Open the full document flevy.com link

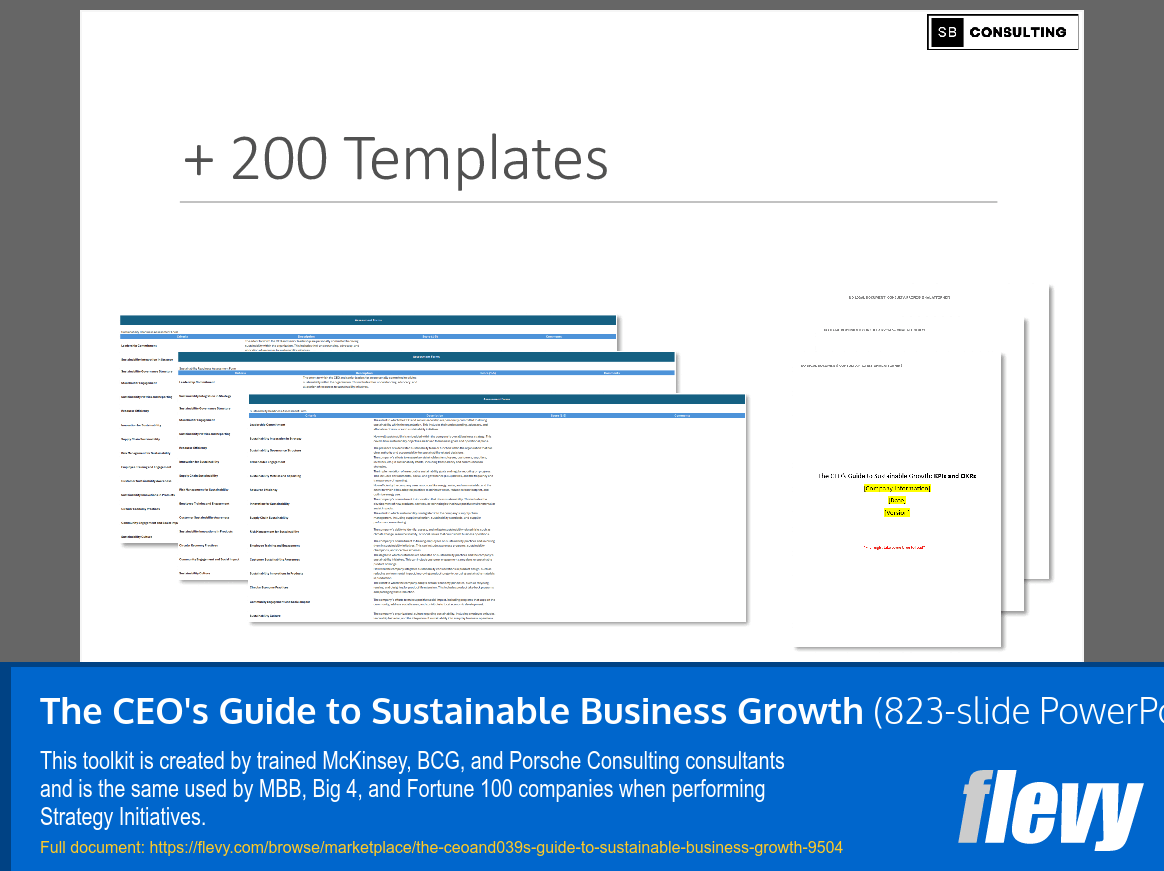click(x=496, y=847)
